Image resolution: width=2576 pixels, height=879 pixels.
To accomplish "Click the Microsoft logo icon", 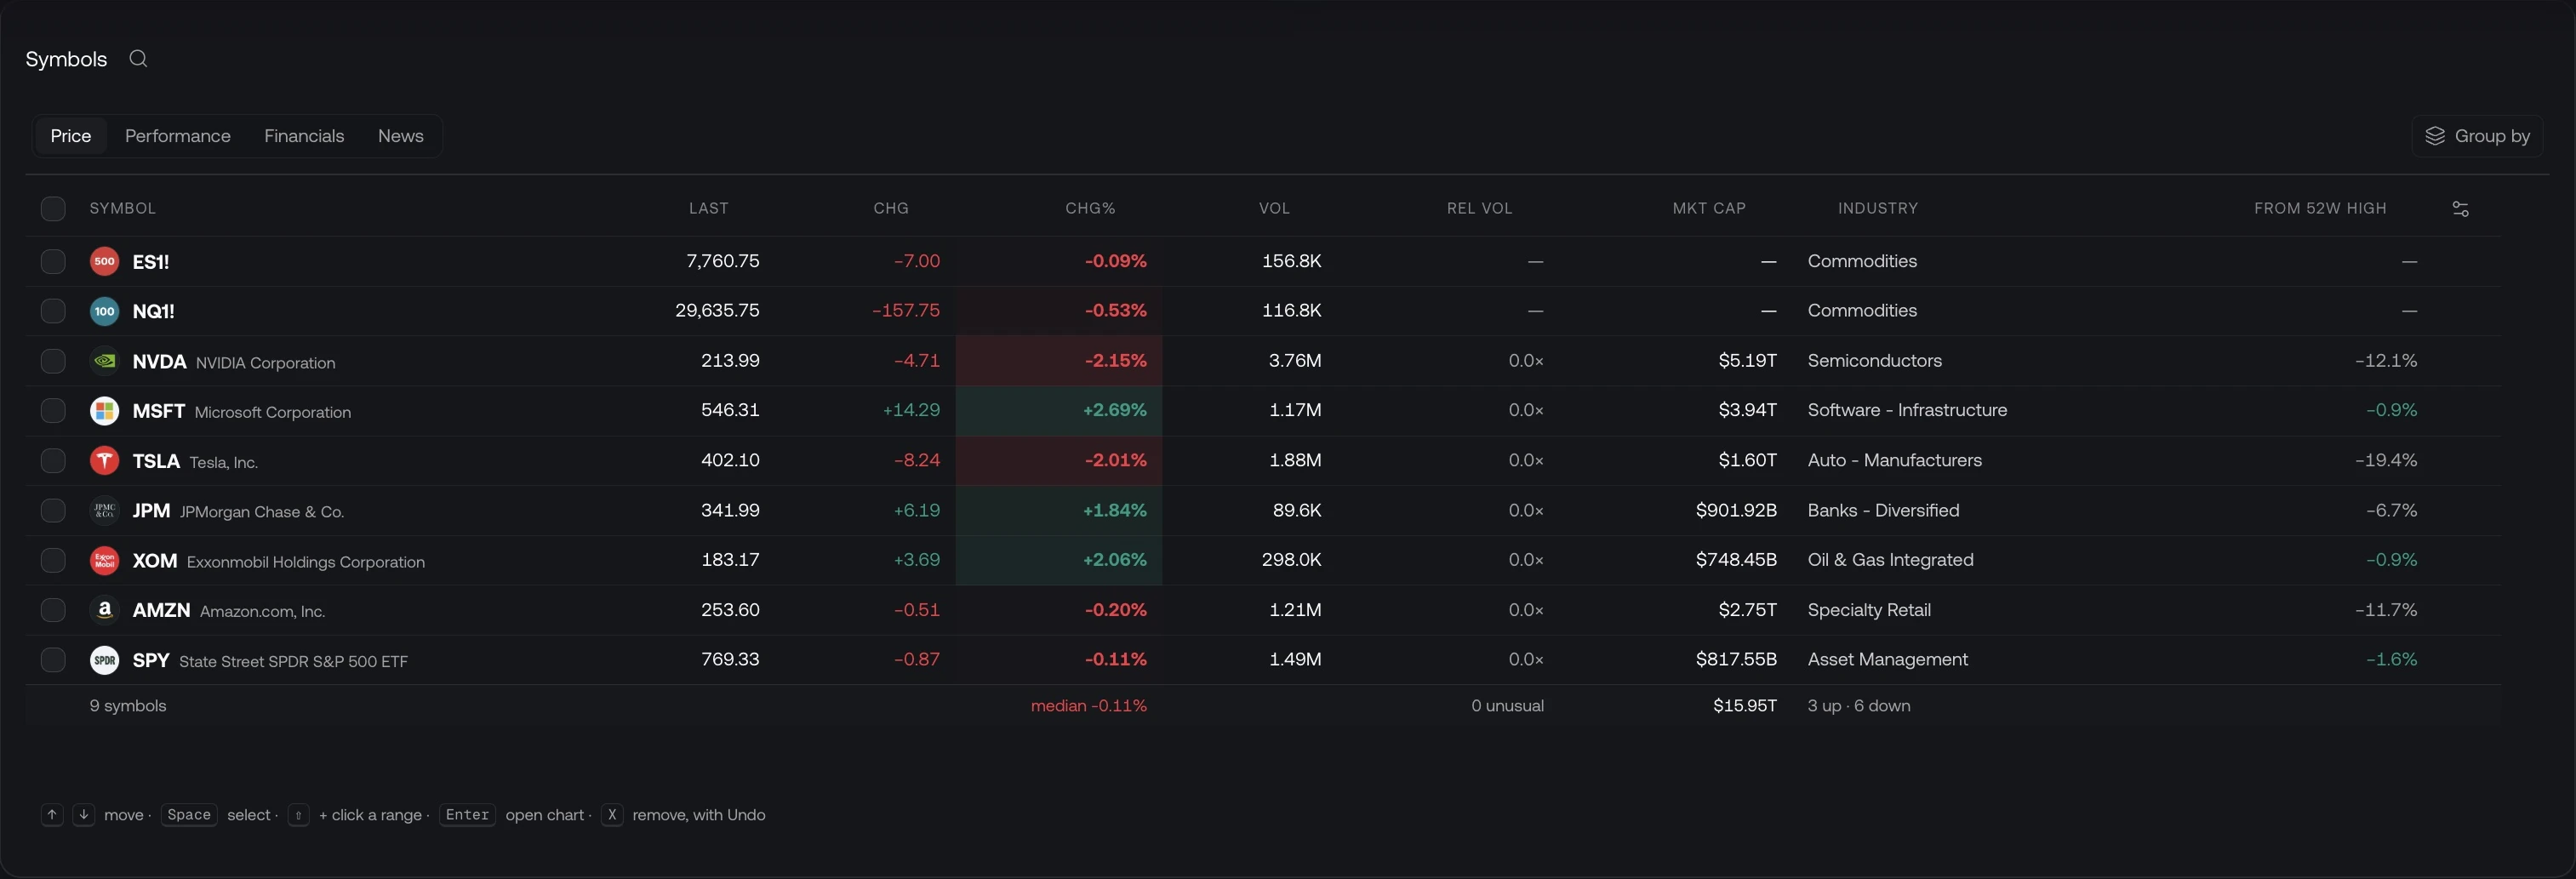I will point(105,411).
